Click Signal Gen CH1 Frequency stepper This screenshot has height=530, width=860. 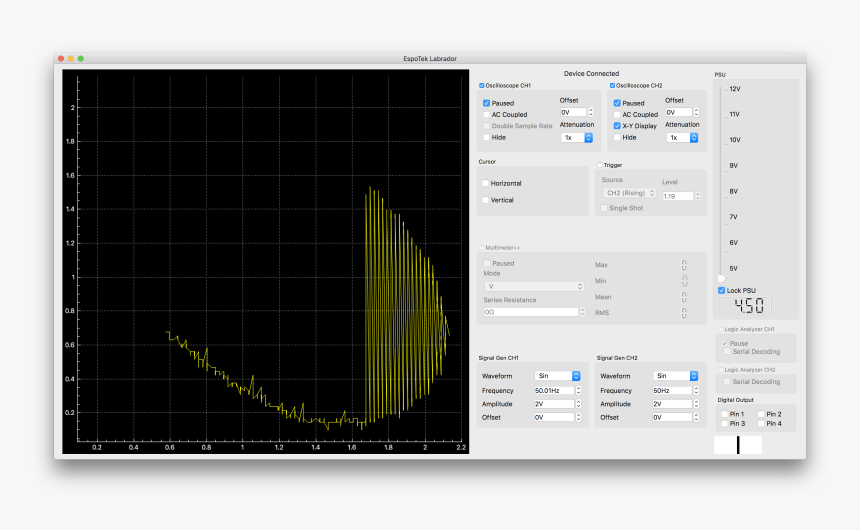point(578,391)
